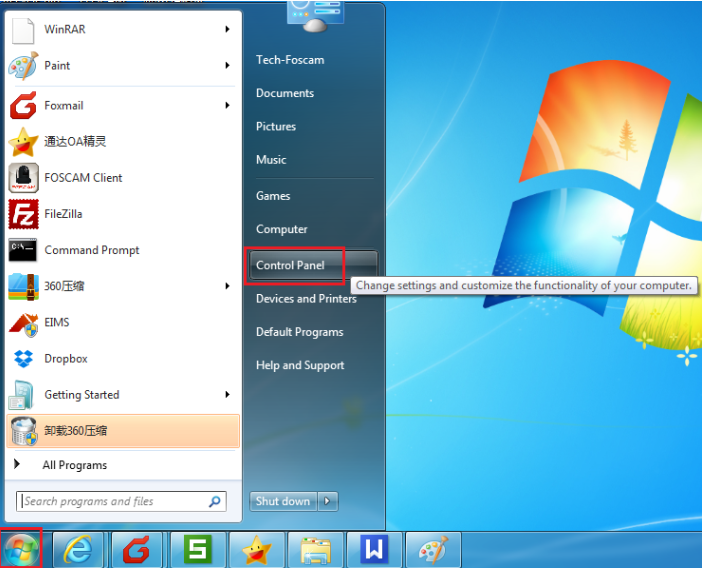The width and height of the screenshot is (702, 569).
Task: Click the Shut down button
Action: pos(283,501)
